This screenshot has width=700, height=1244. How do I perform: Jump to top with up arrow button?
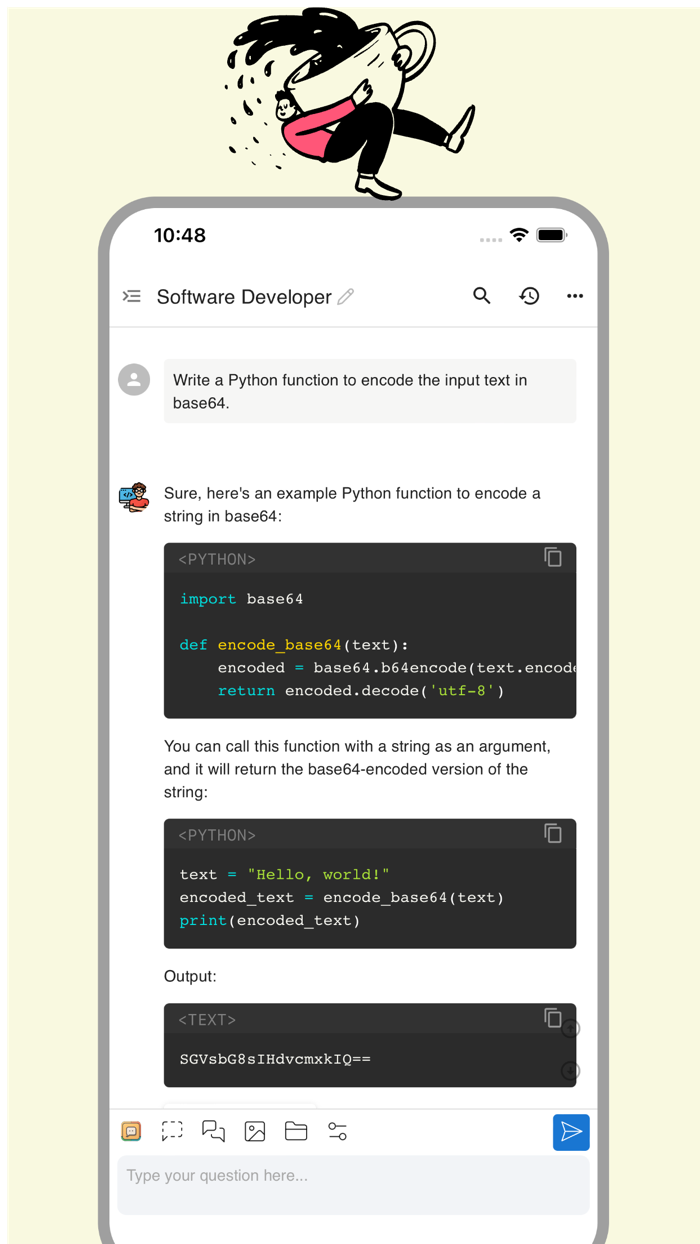[570, 1028]
